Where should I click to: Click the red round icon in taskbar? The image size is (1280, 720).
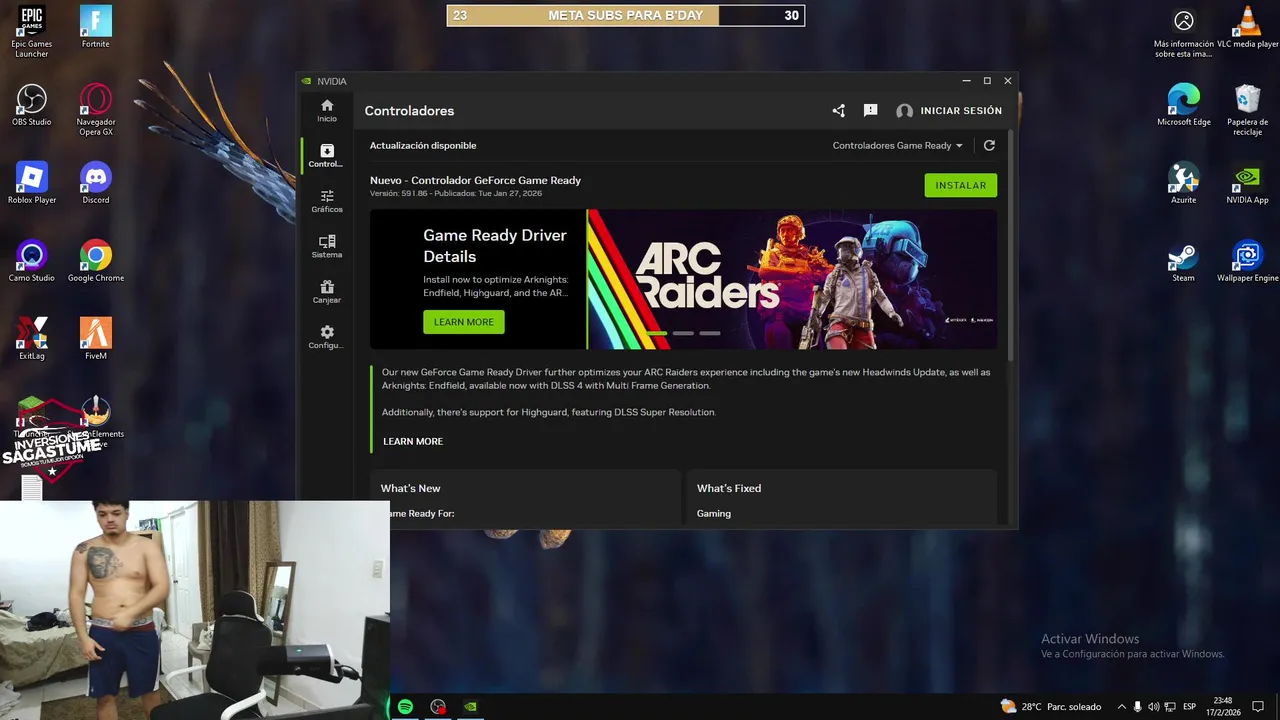438,707
